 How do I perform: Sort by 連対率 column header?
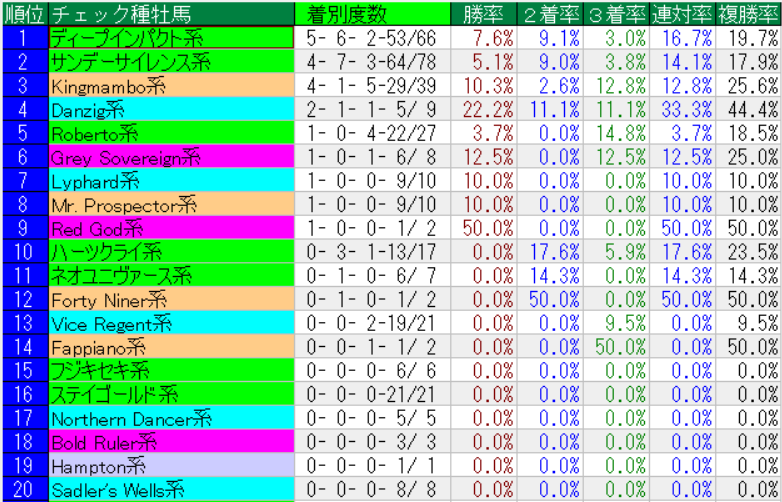(x=682, y=13)
